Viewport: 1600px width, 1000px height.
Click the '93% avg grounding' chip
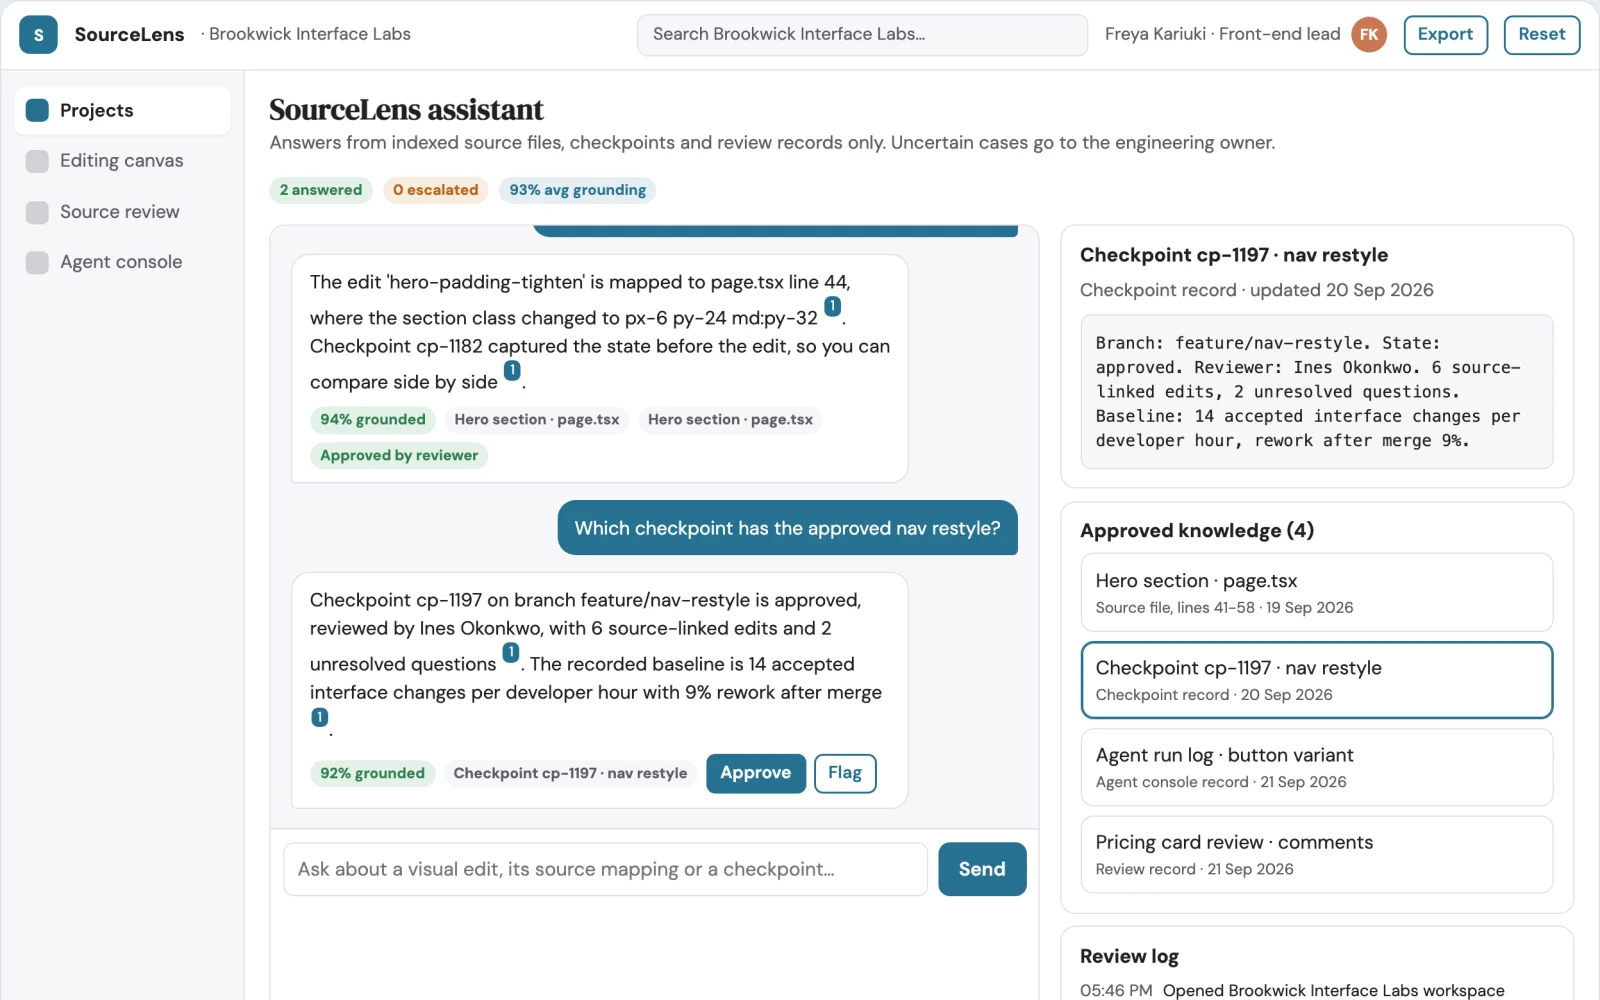(578, 190)
